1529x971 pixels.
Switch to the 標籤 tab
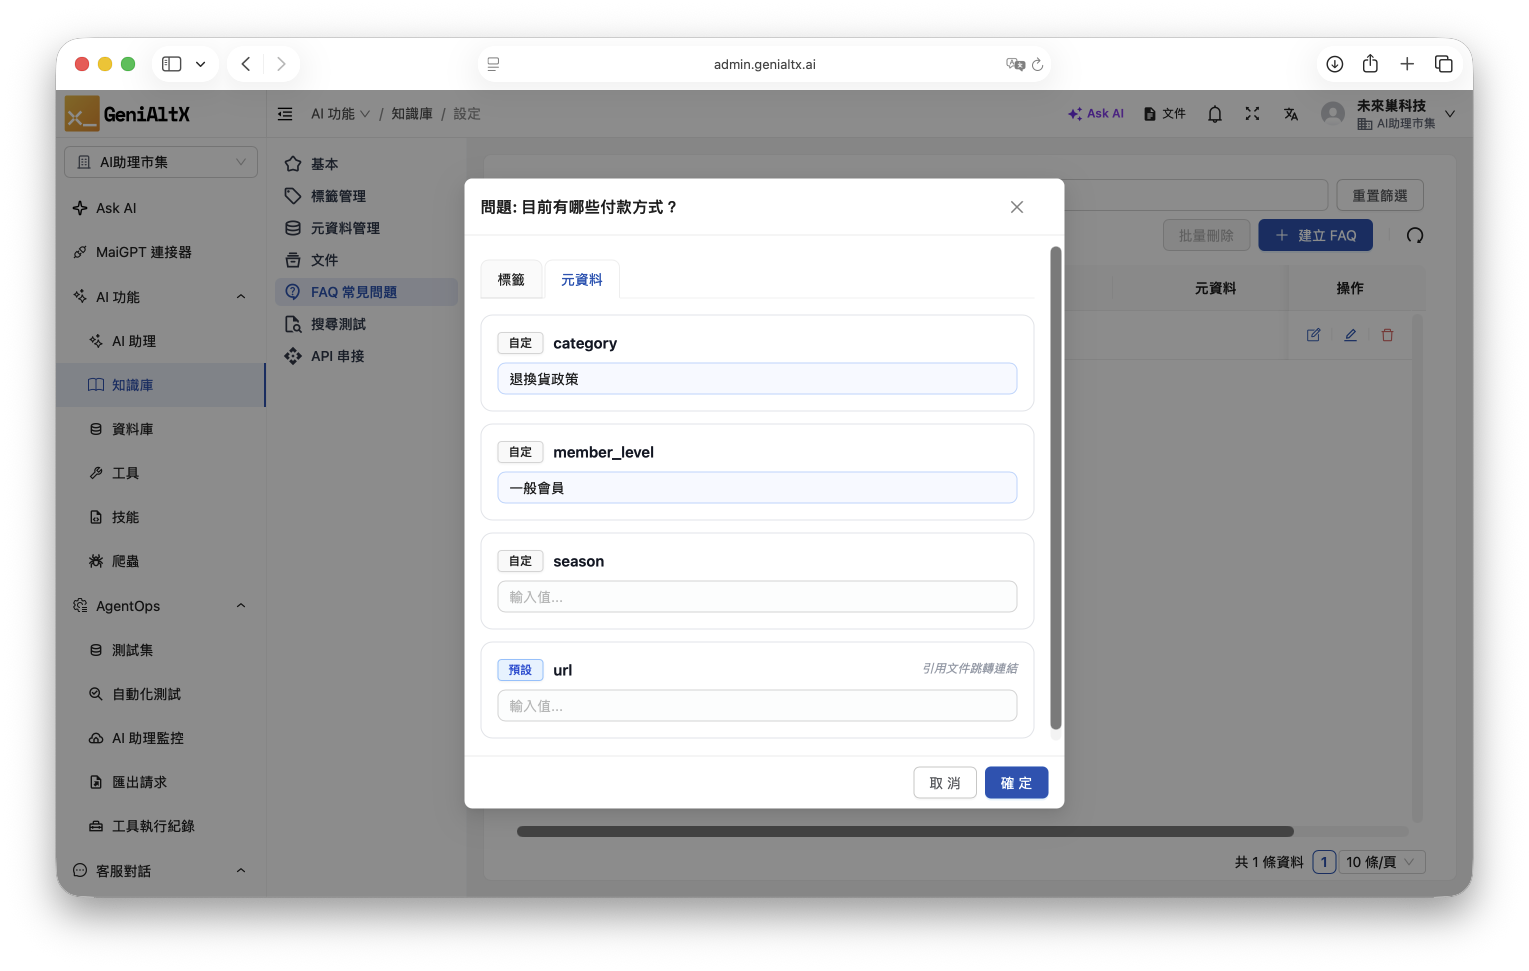click(x=511, y=280)
